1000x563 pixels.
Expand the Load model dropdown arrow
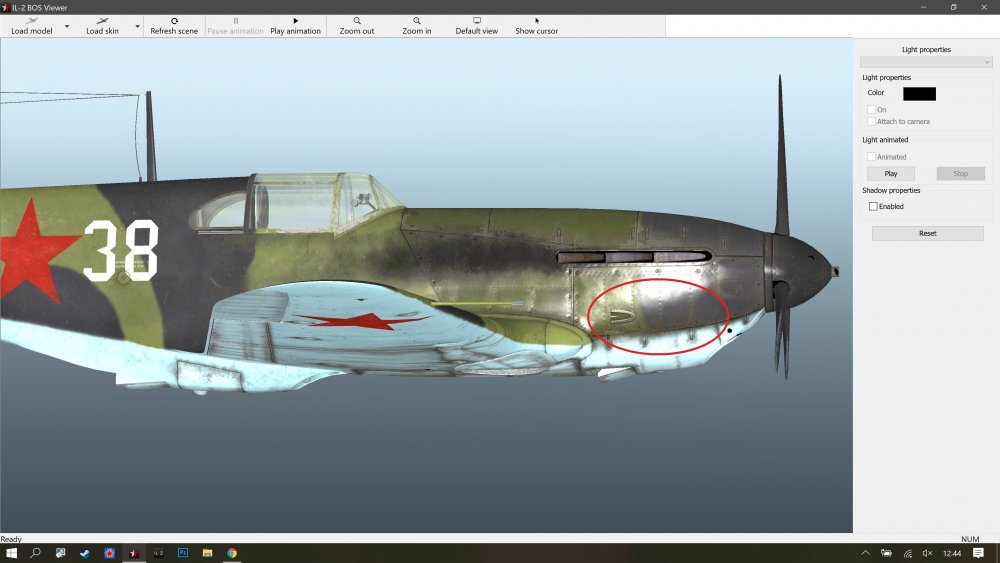point(67,26)
